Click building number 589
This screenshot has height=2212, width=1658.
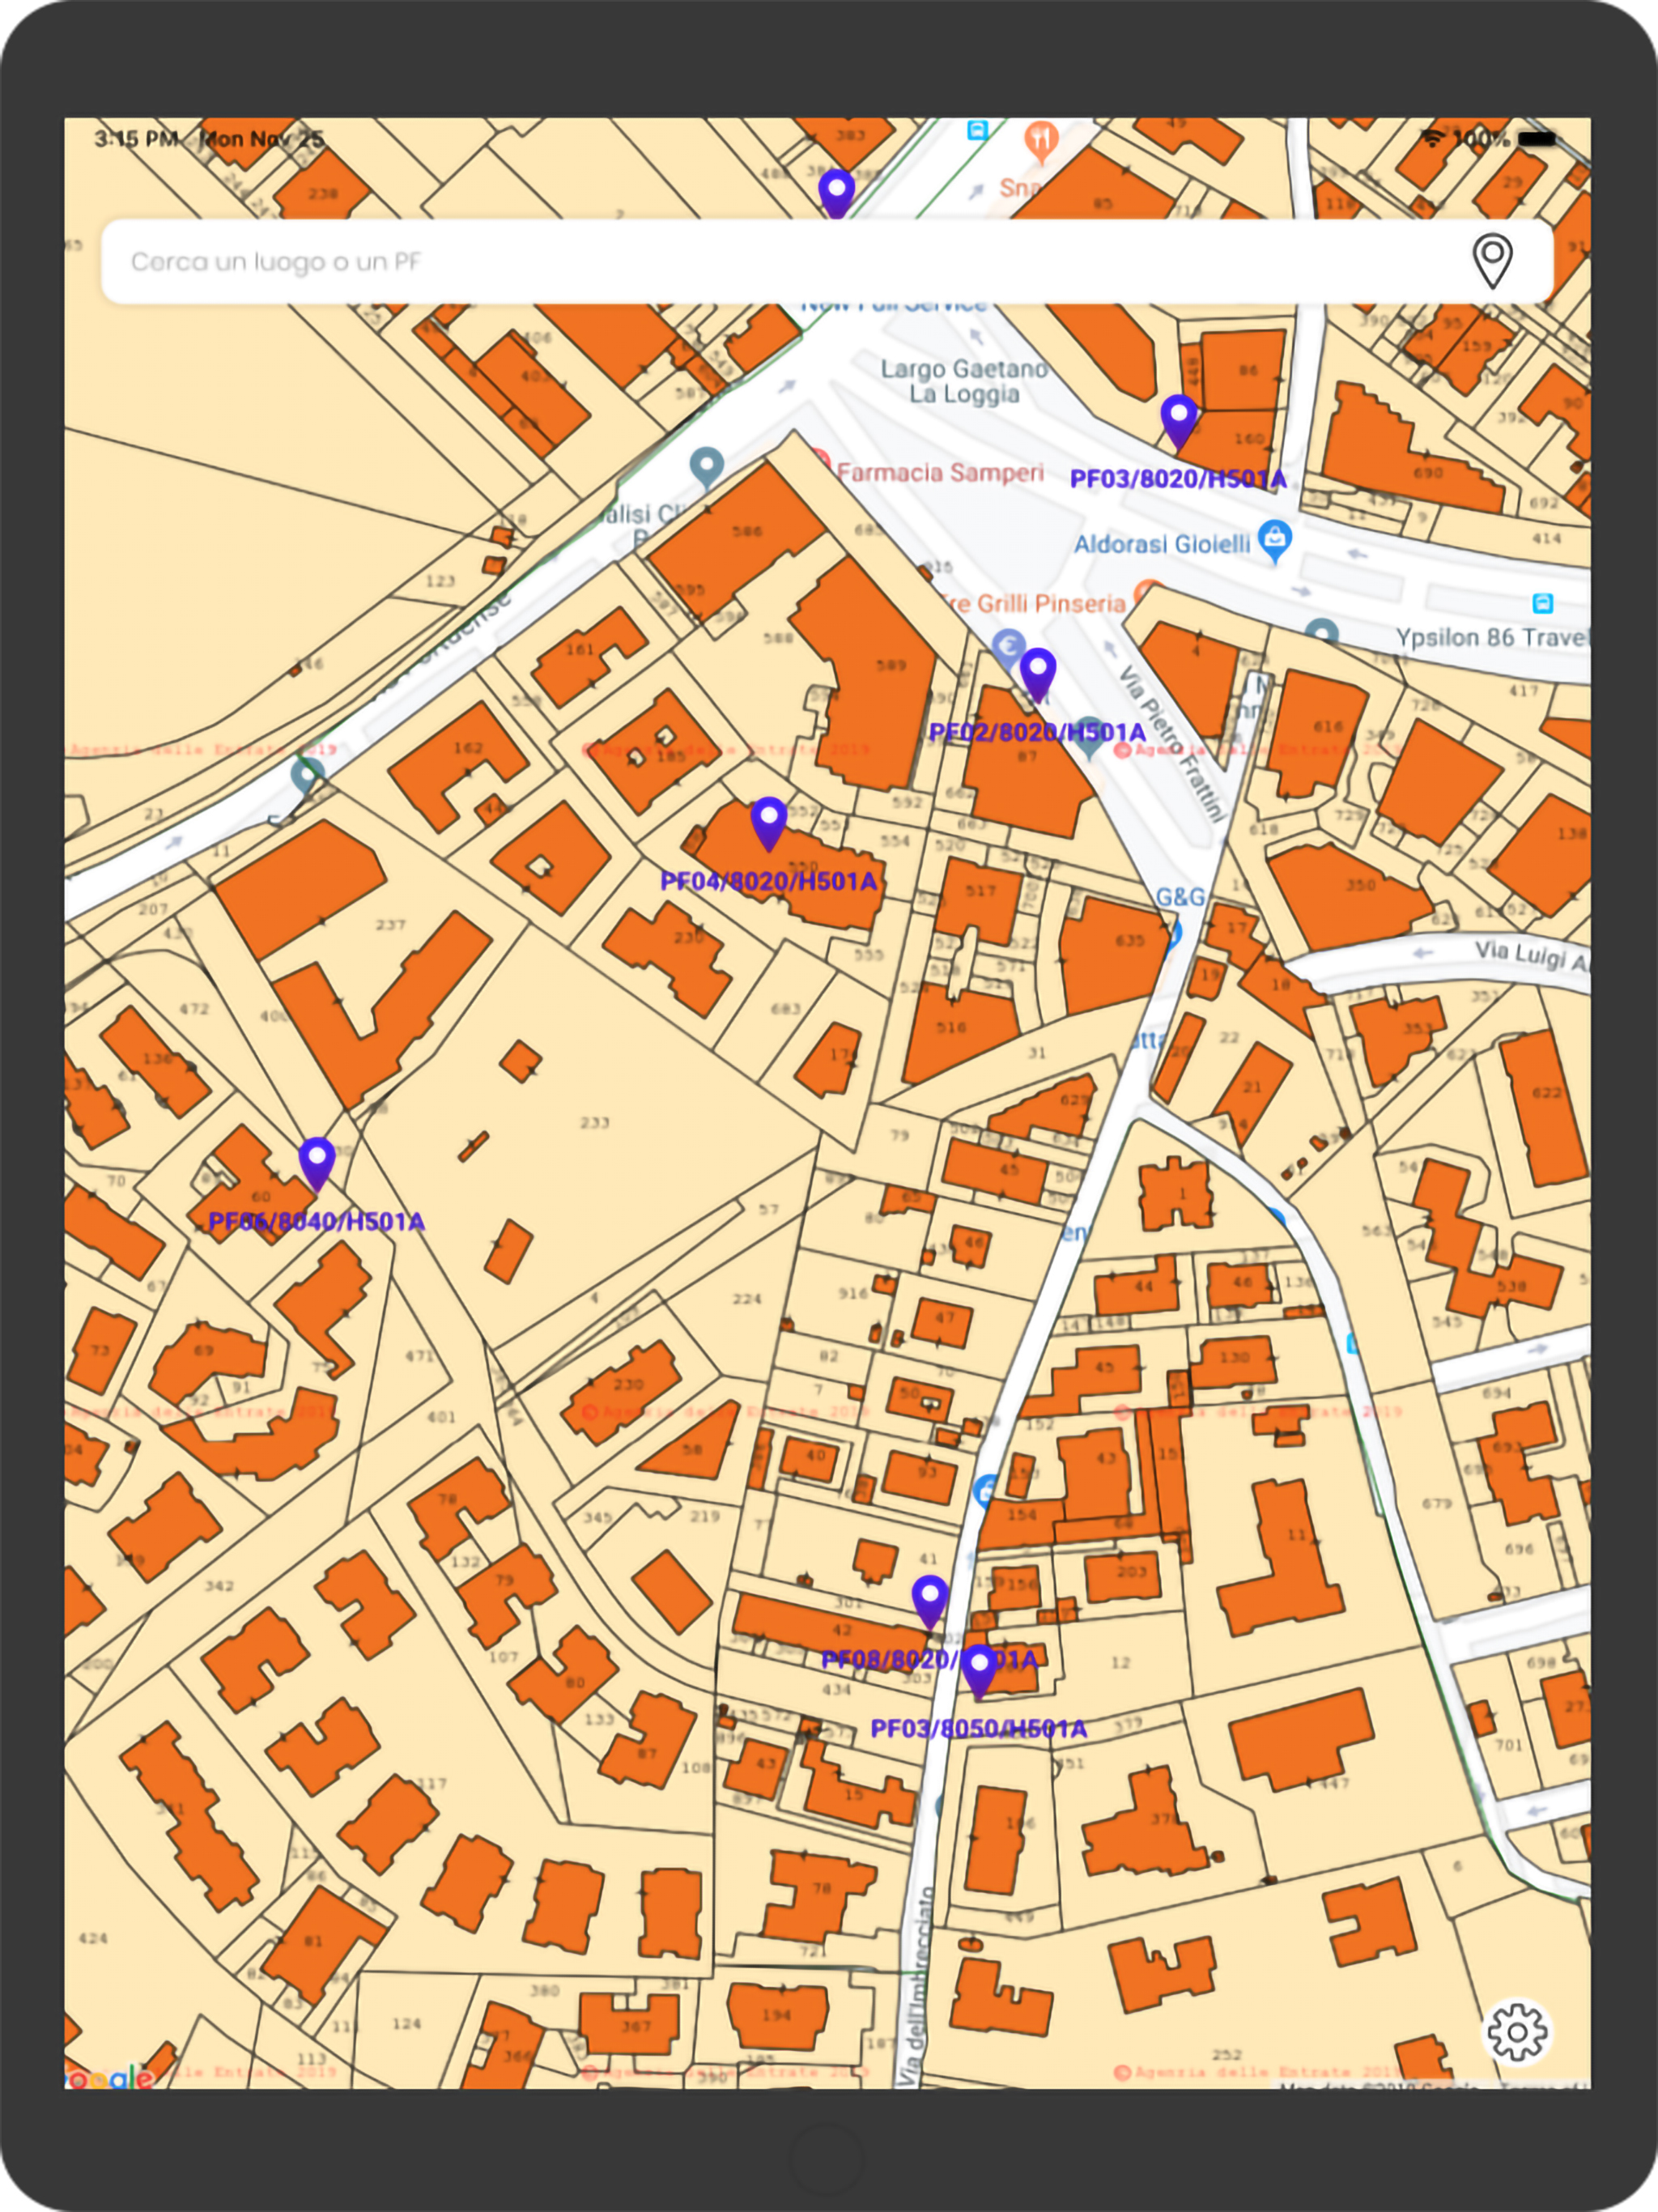891,665
